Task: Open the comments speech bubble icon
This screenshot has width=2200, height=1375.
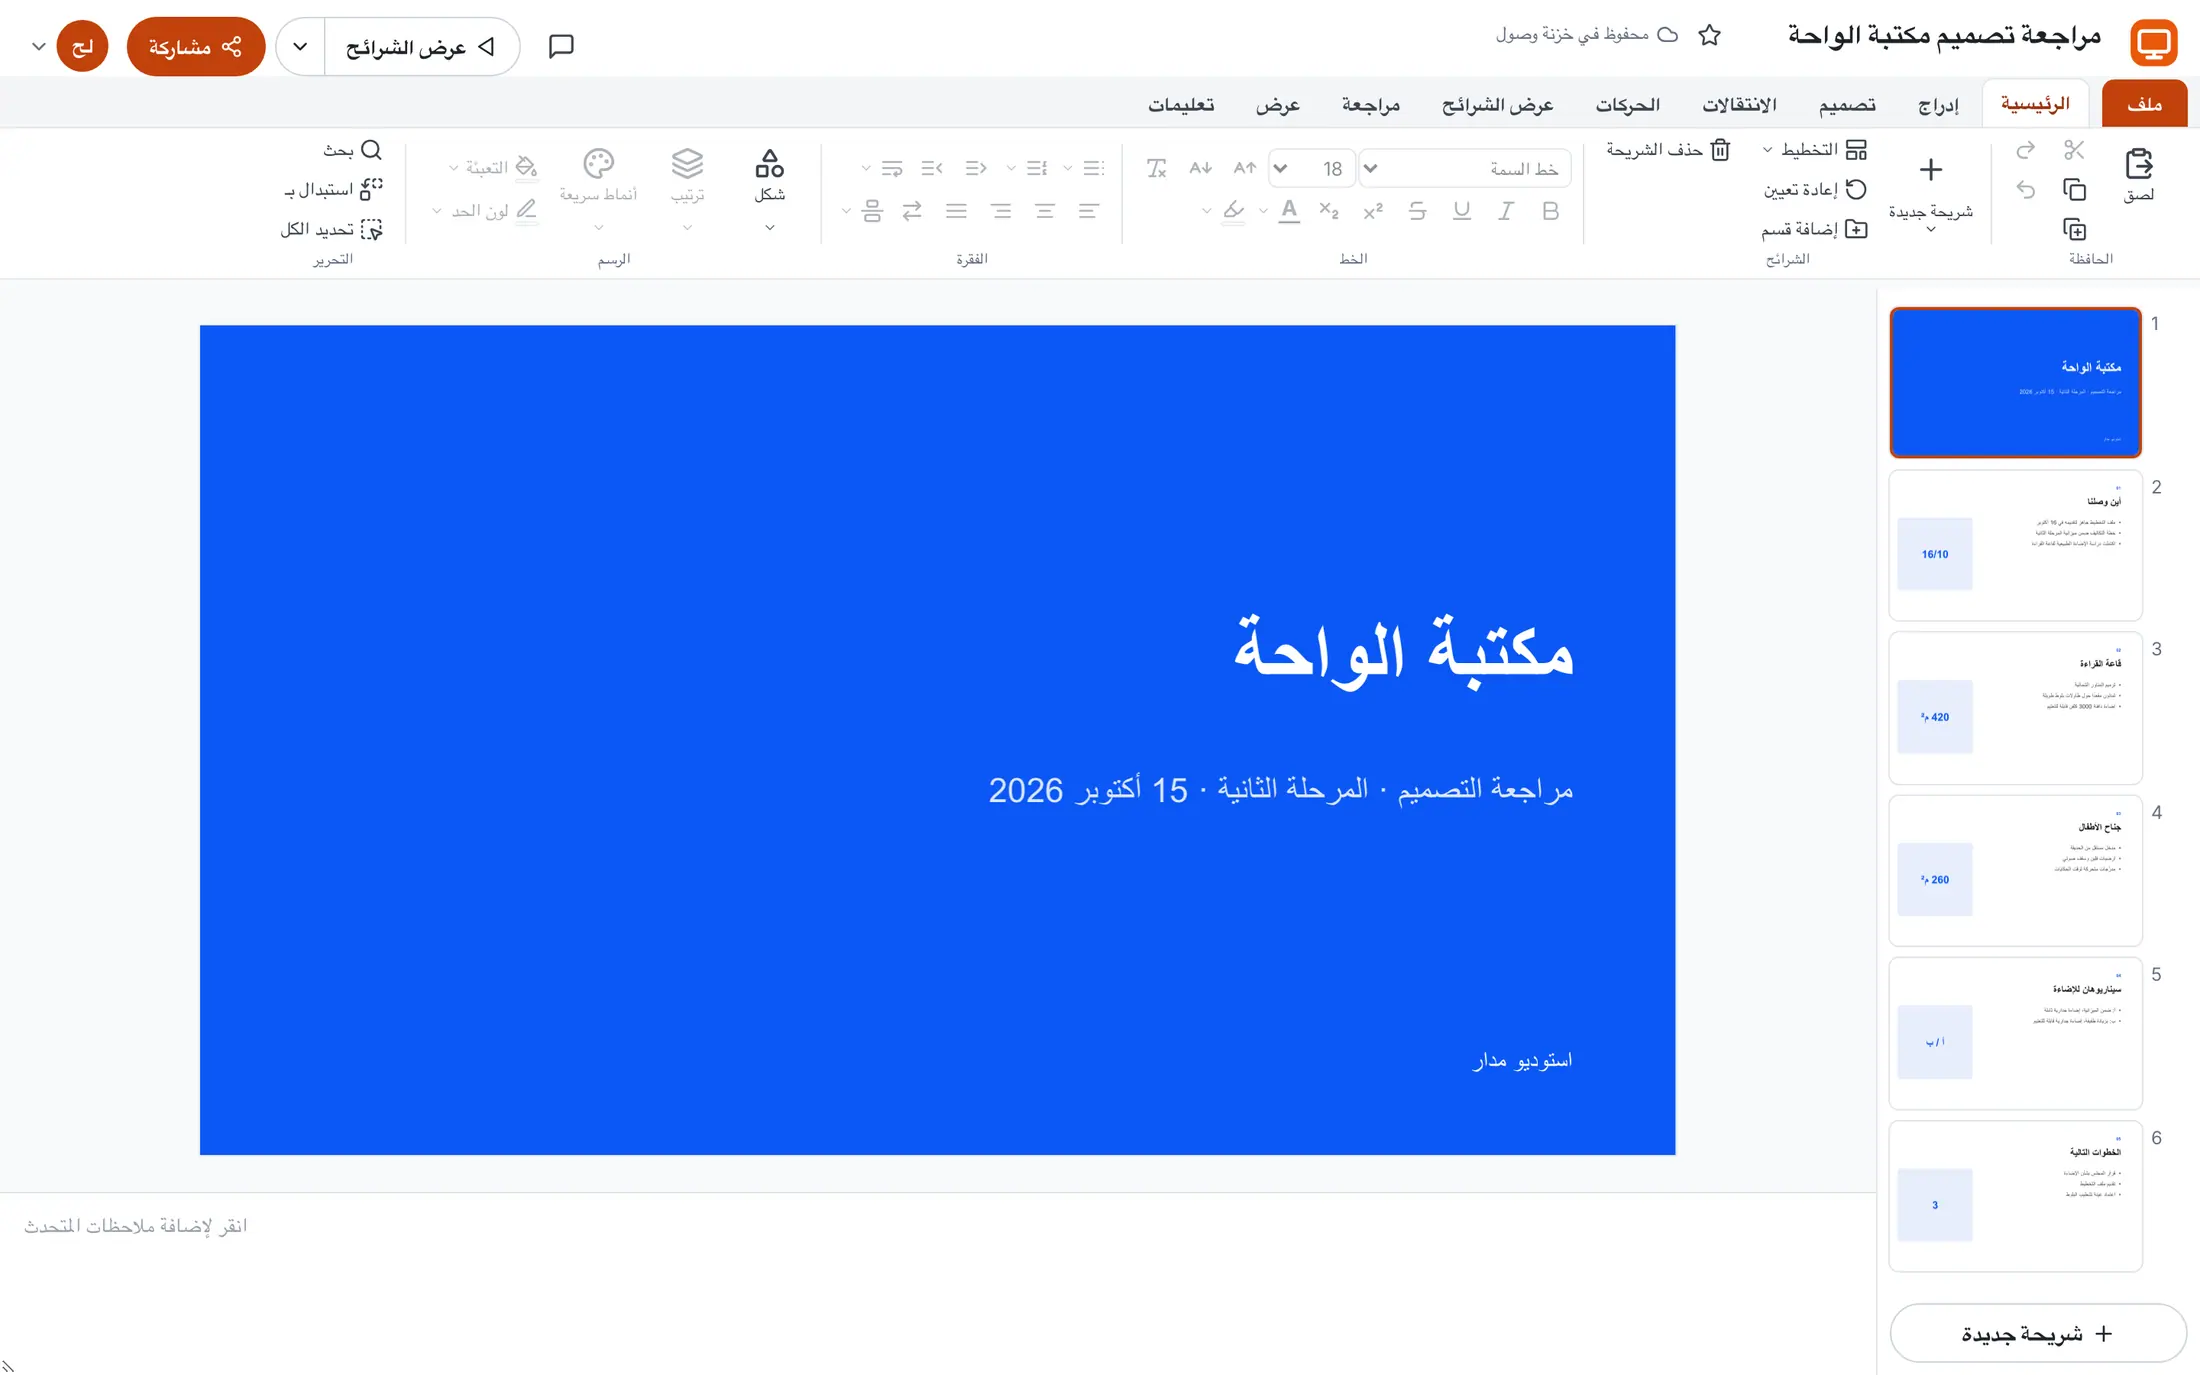Action: pos(561,46)
